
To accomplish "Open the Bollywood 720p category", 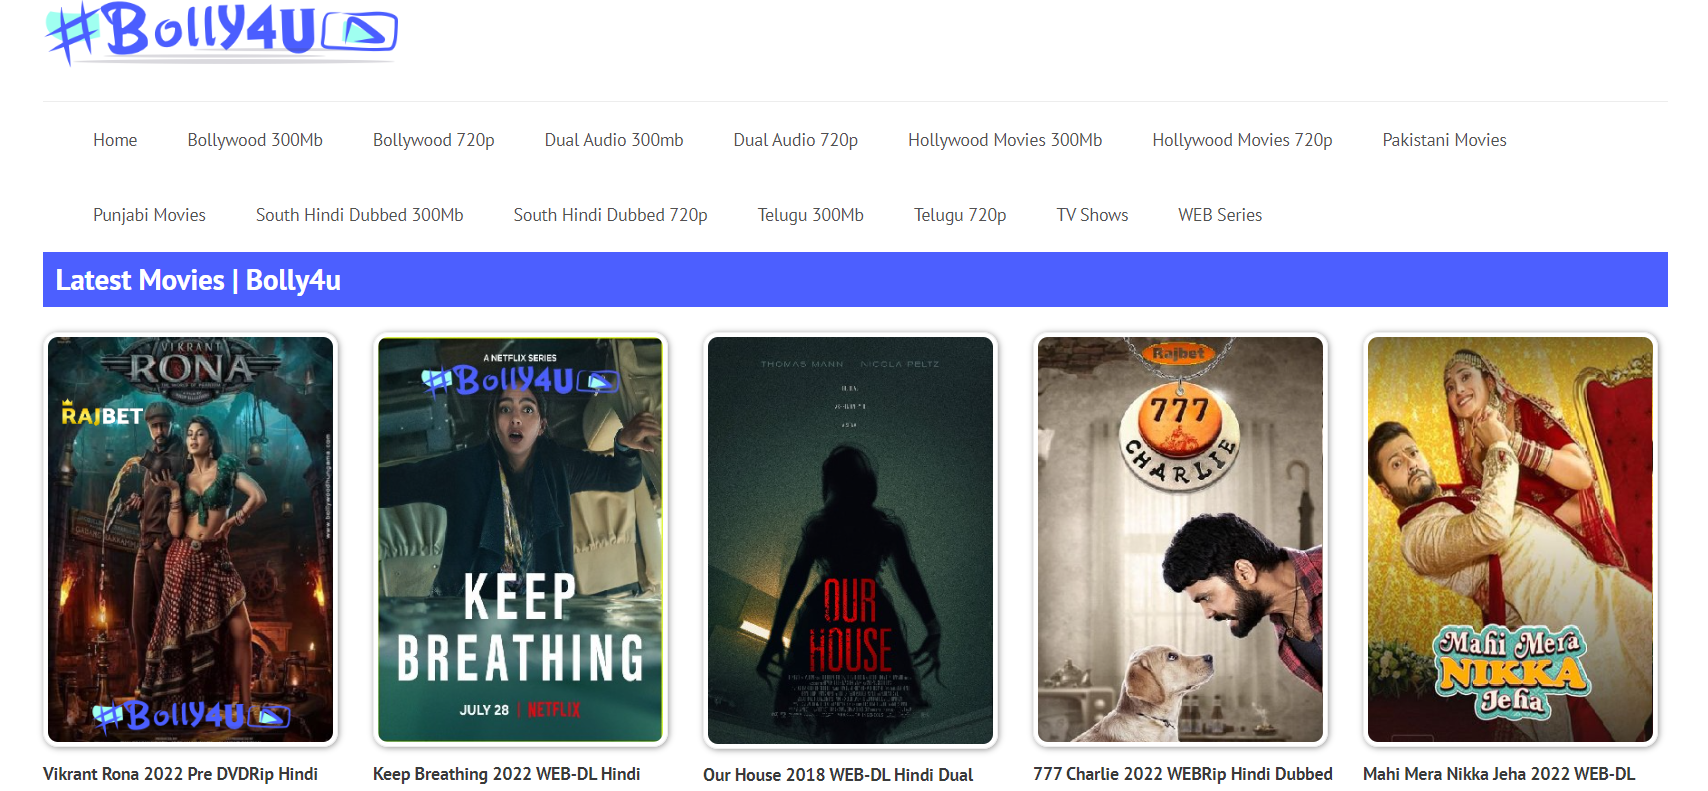I will (434, 140).
